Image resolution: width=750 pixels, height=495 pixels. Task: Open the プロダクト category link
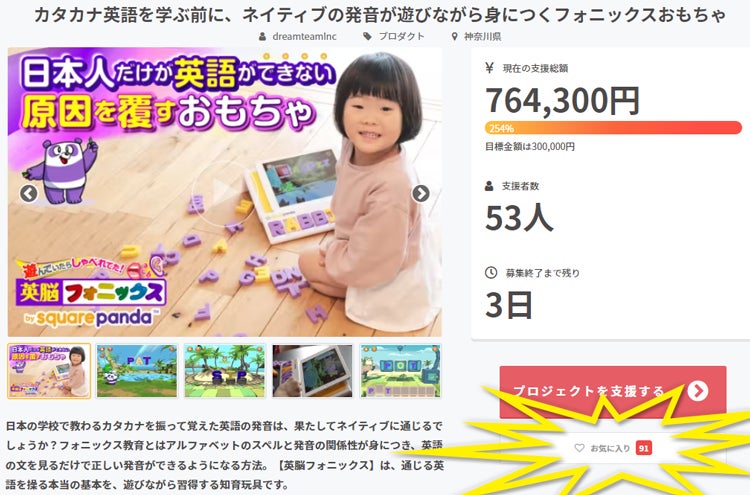(401, 36)
